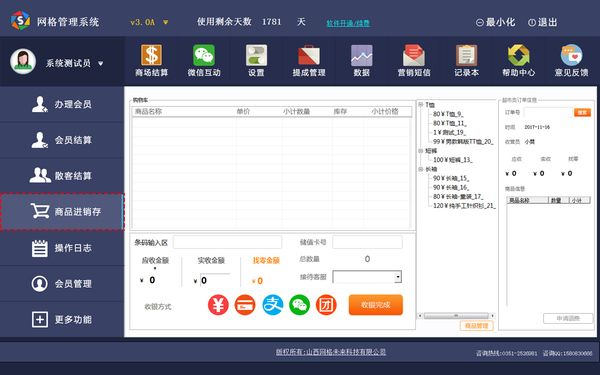Viewport: 600px width, 375px height.
Task: Click the product tree scroll-left arrow
Action: [420, 316]
